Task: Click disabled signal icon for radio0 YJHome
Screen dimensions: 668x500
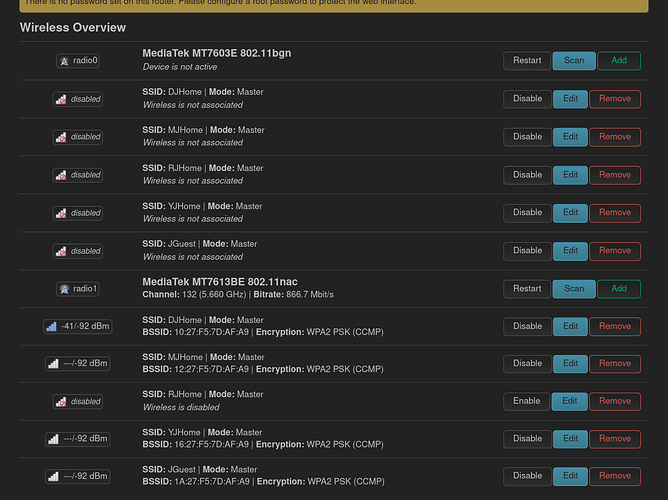Action: coord(61,213)
